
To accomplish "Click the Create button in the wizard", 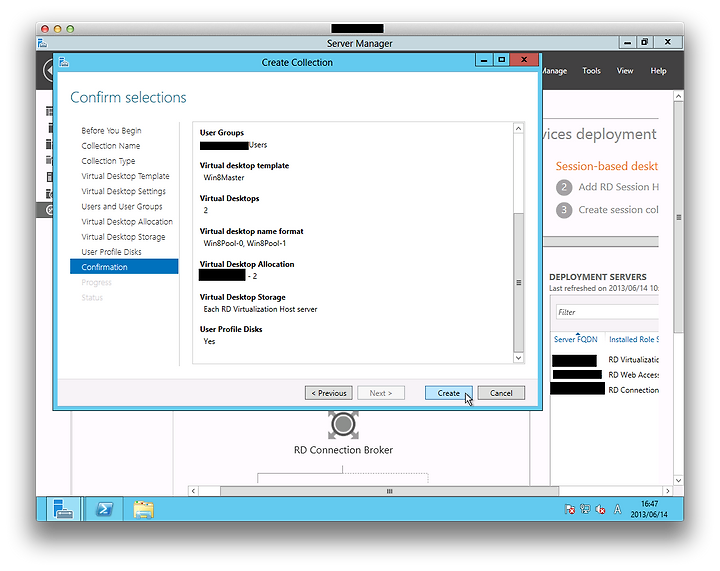I will [448, 393].
